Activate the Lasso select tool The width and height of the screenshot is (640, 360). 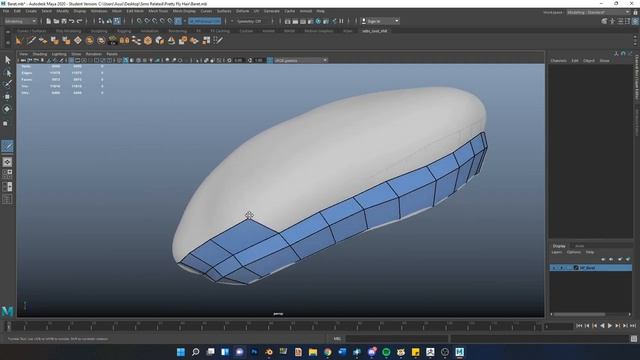click(x=7, y=73)
